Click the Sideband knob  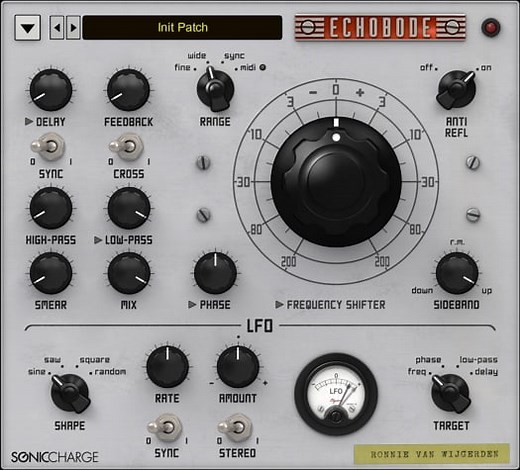tap(457, 273)
